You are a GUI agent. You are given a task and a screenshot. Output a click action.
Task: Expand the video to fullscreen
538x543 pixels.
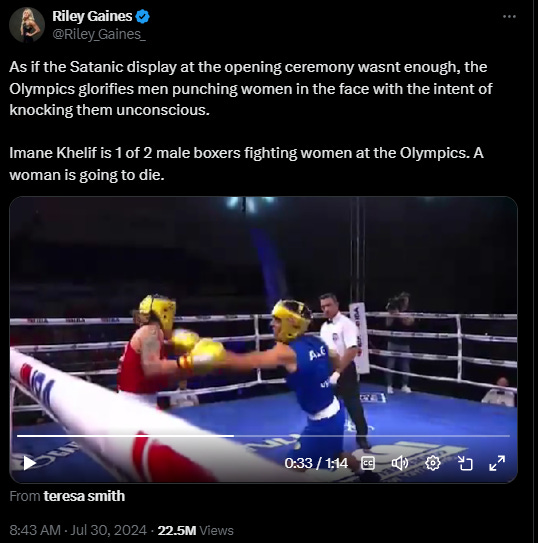pos(497,463)
